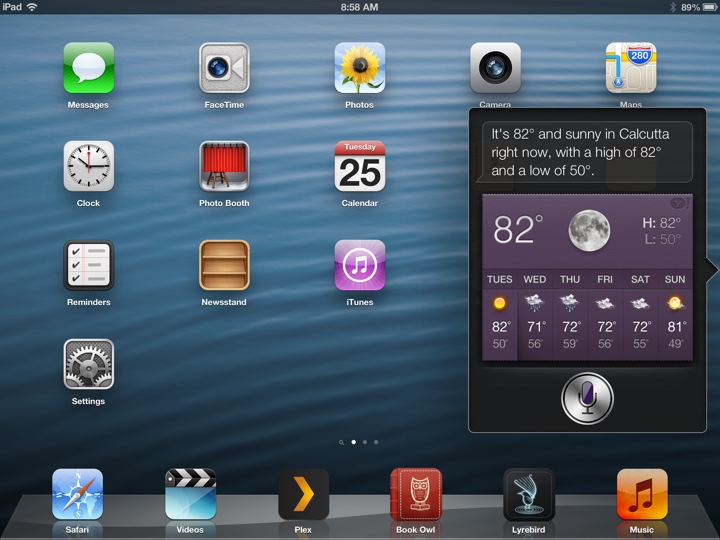The height and width of the screenshot is (540, 720).
Task: Tap the L: 50° low temperature
Action: (x=663, y=239)
